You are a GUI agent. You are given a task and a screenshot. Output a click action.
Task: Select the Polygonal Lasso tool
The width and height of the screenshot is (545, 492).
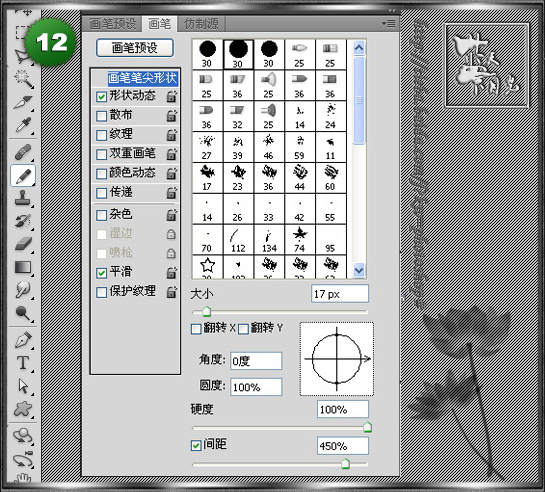tap(22, 56)
